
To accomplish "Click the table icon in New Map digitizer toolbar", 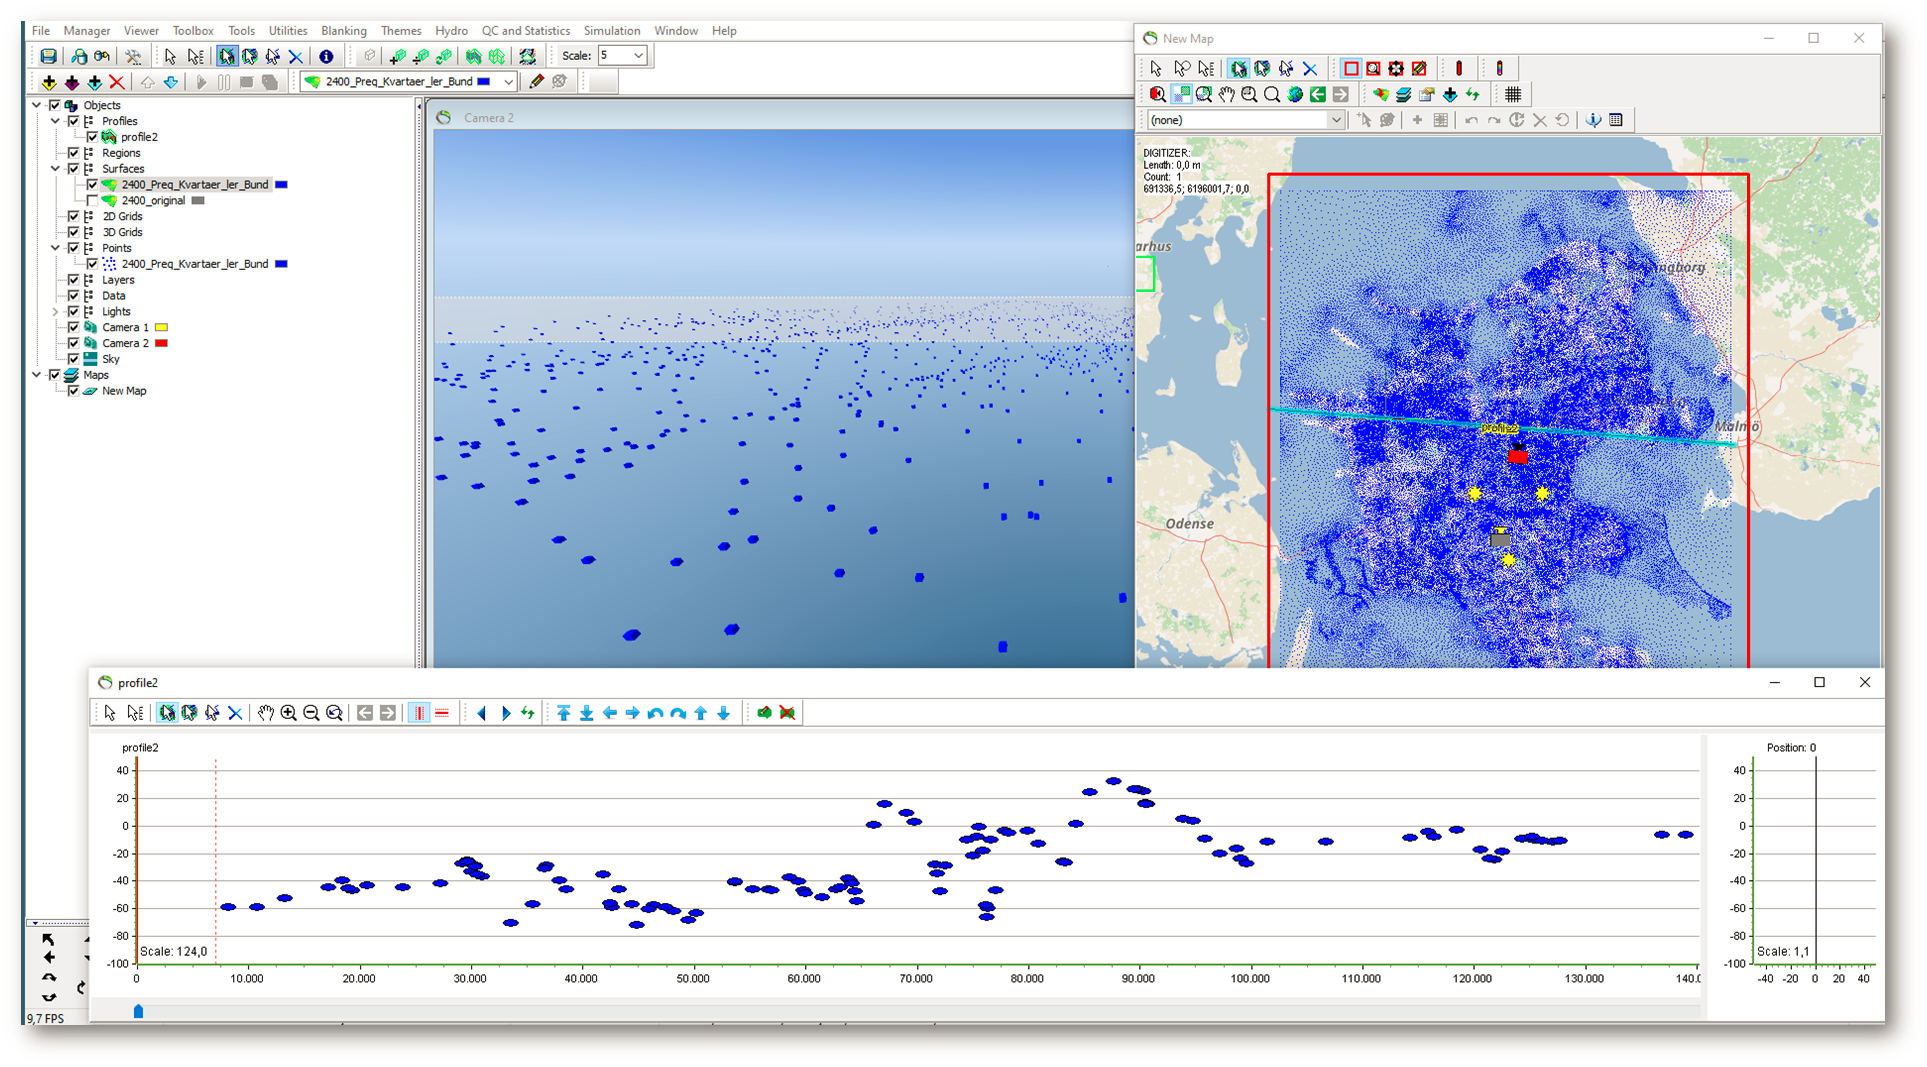I will pos(1616,120).
